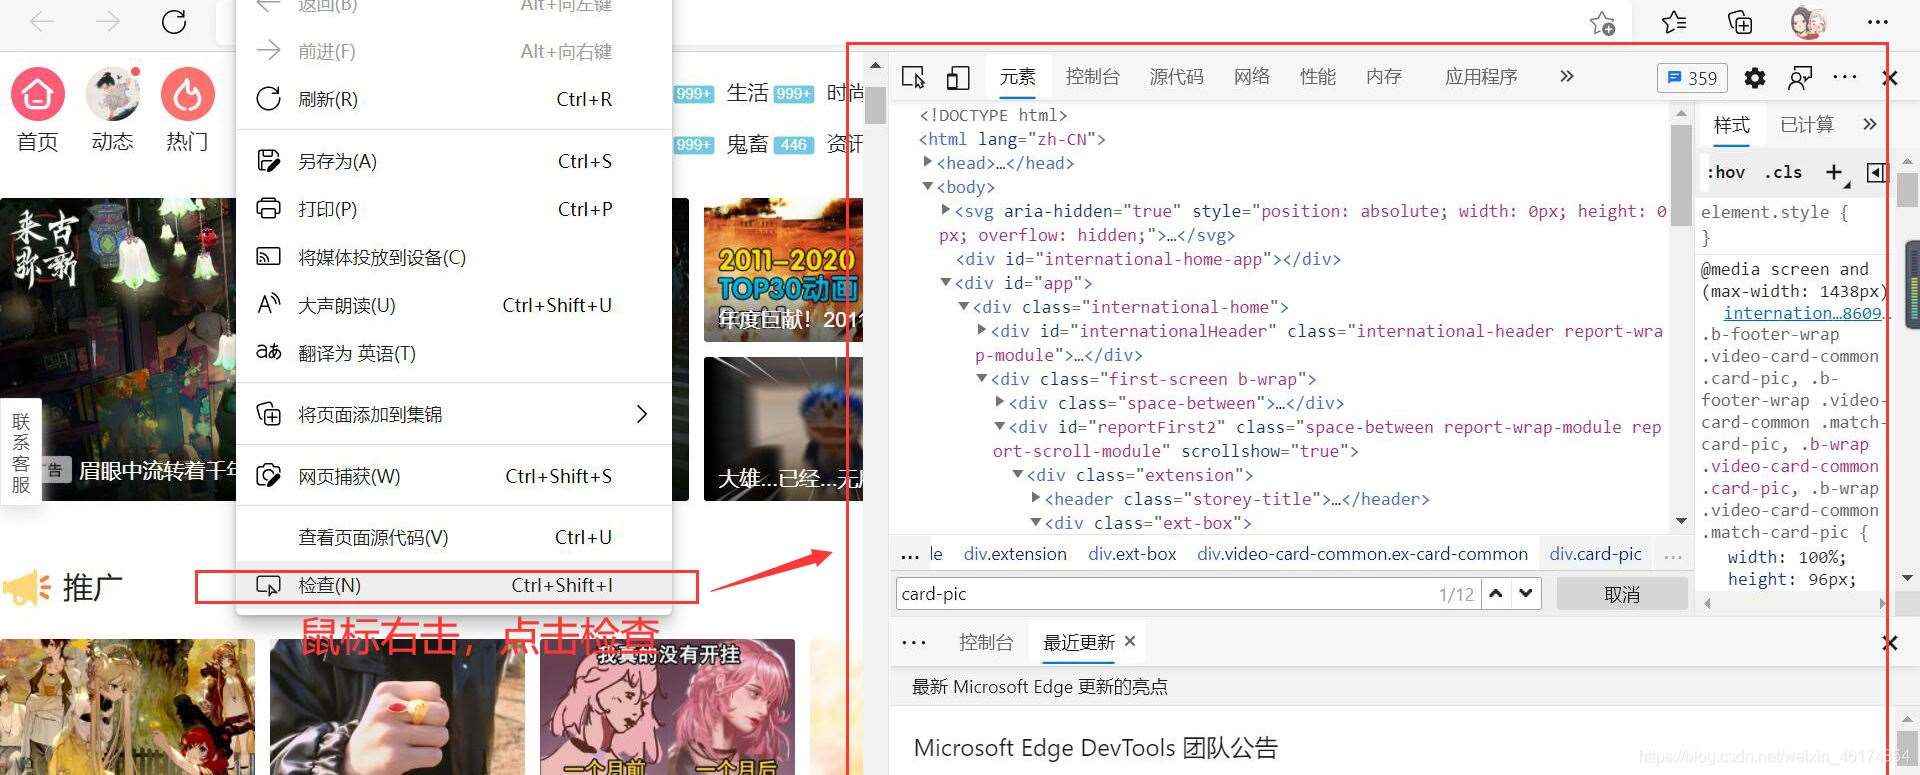Toggle the :hov element state panel
1920x775 pixels.
1725,172
